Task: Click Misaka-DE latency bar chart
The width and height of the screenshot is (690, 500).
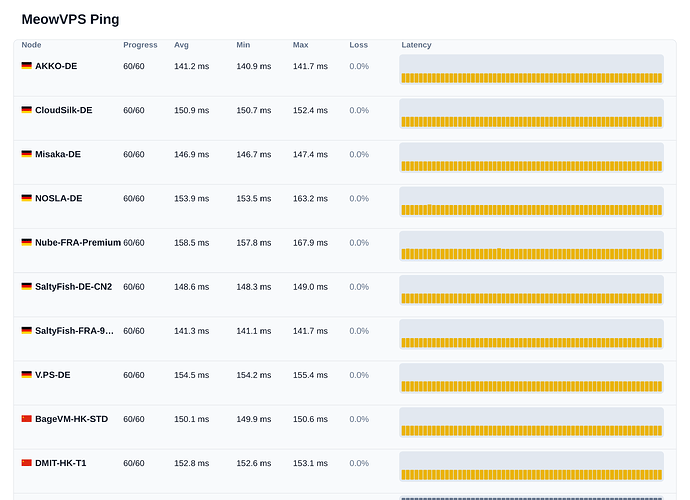Action: (532, 158)
